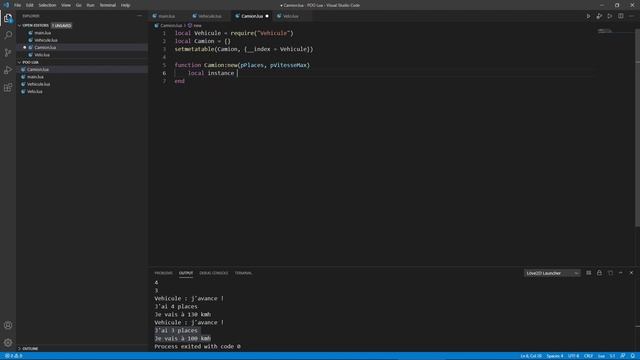Screen dimensions: 640x360
Task: Open editor More Actions ellipsis
Action: click(x=631, y=16)
